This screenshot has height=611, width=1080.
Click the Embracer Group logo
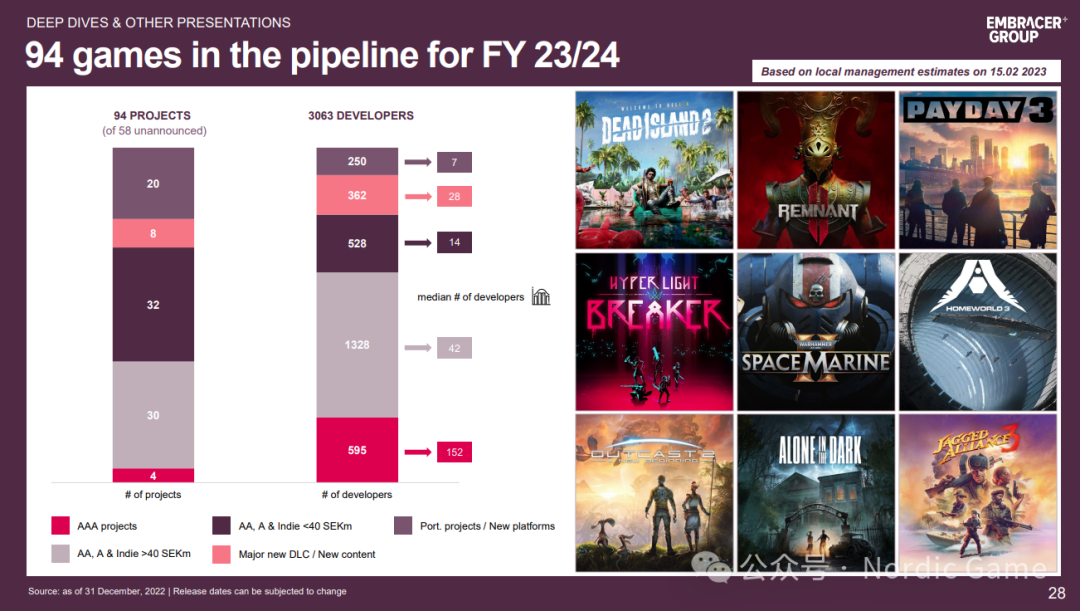click(x=1026, y=30)
